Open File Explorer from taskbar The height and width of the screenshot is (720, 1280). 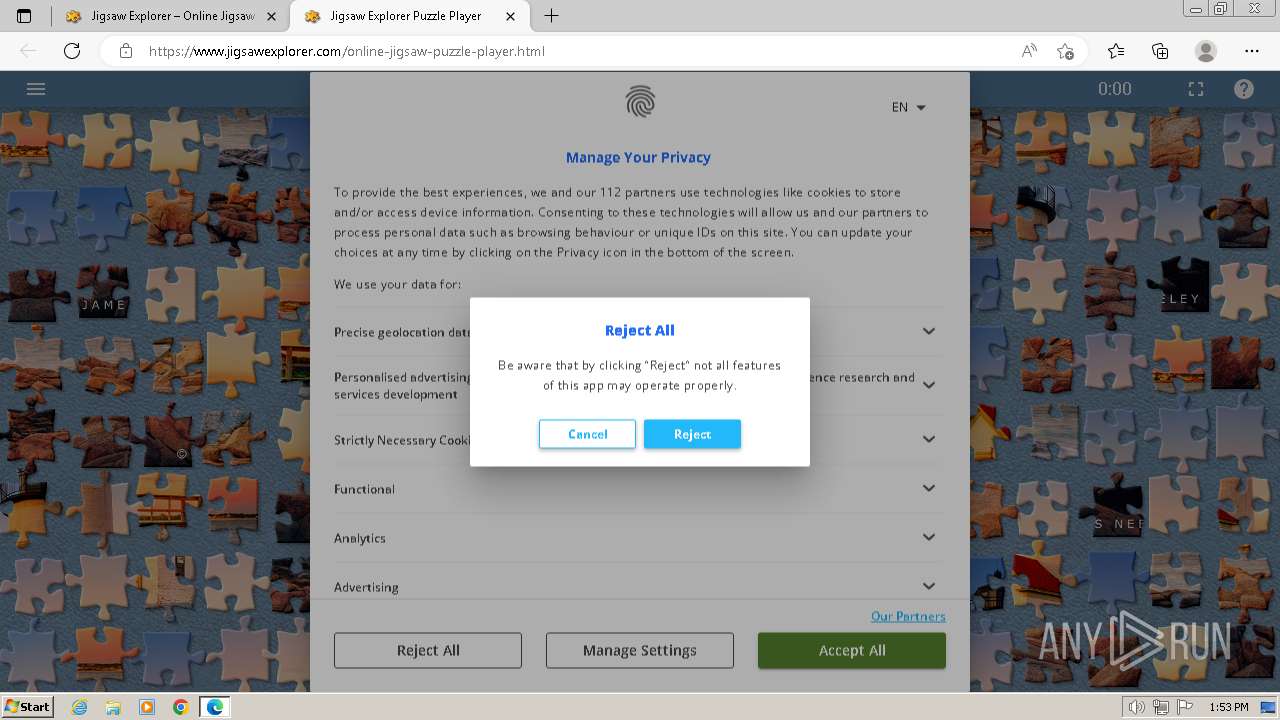113,707
